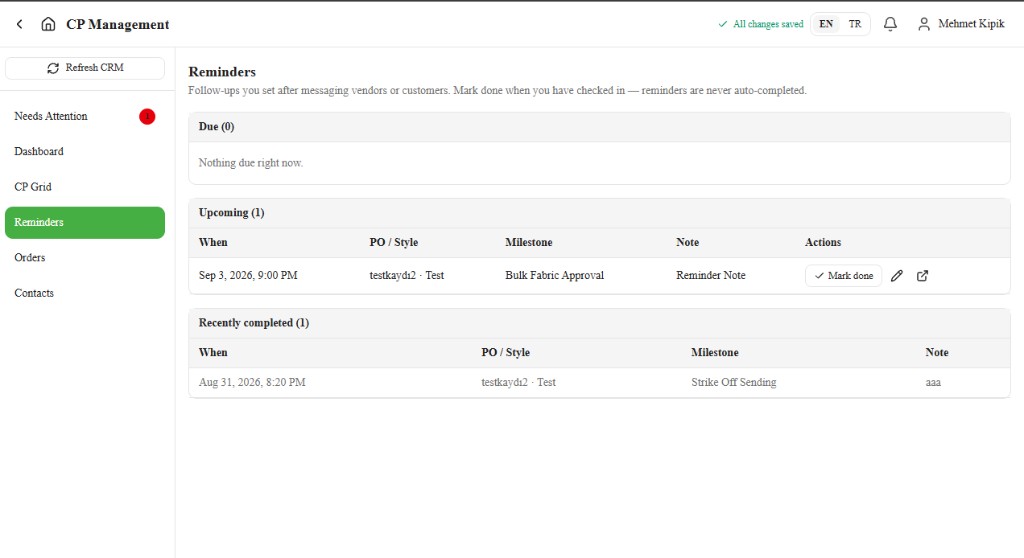Click the Upcoming table's Note header
1024x558 pixels.
point(687,242)
